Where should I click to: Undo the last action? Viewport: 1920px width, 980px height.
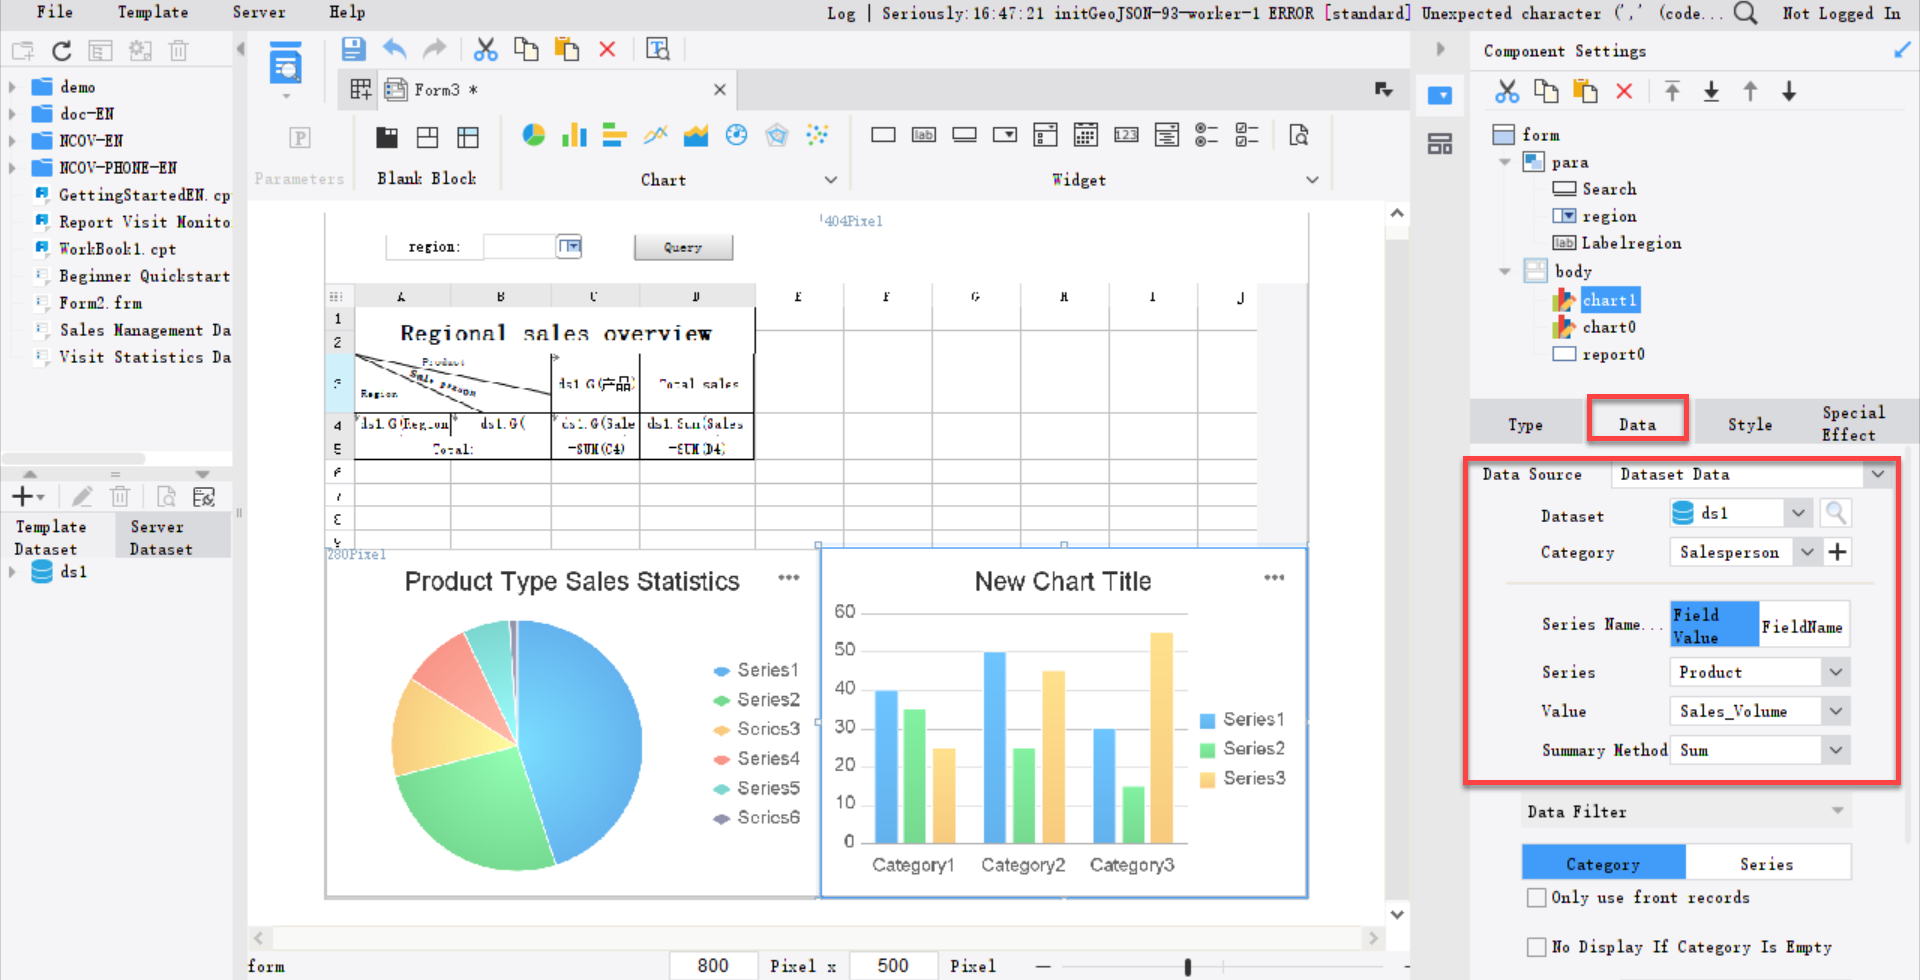(395, 49)
